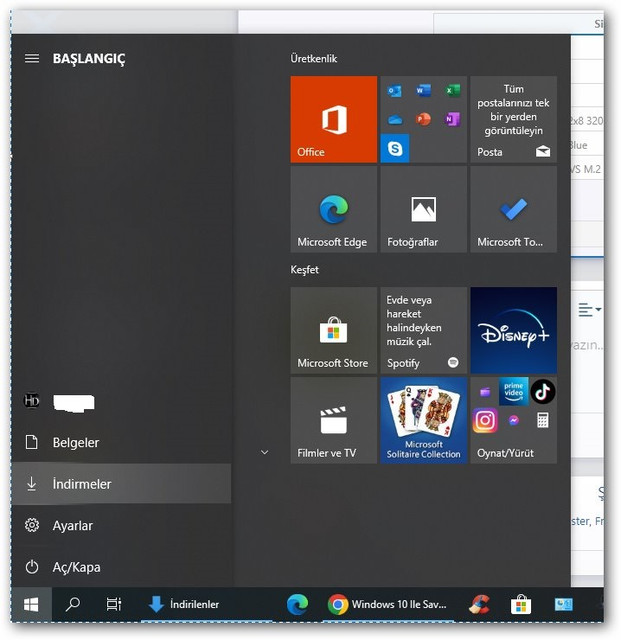Click the BAŞLANGIÇ title text
621x640 pixels.
click(89, 59)
